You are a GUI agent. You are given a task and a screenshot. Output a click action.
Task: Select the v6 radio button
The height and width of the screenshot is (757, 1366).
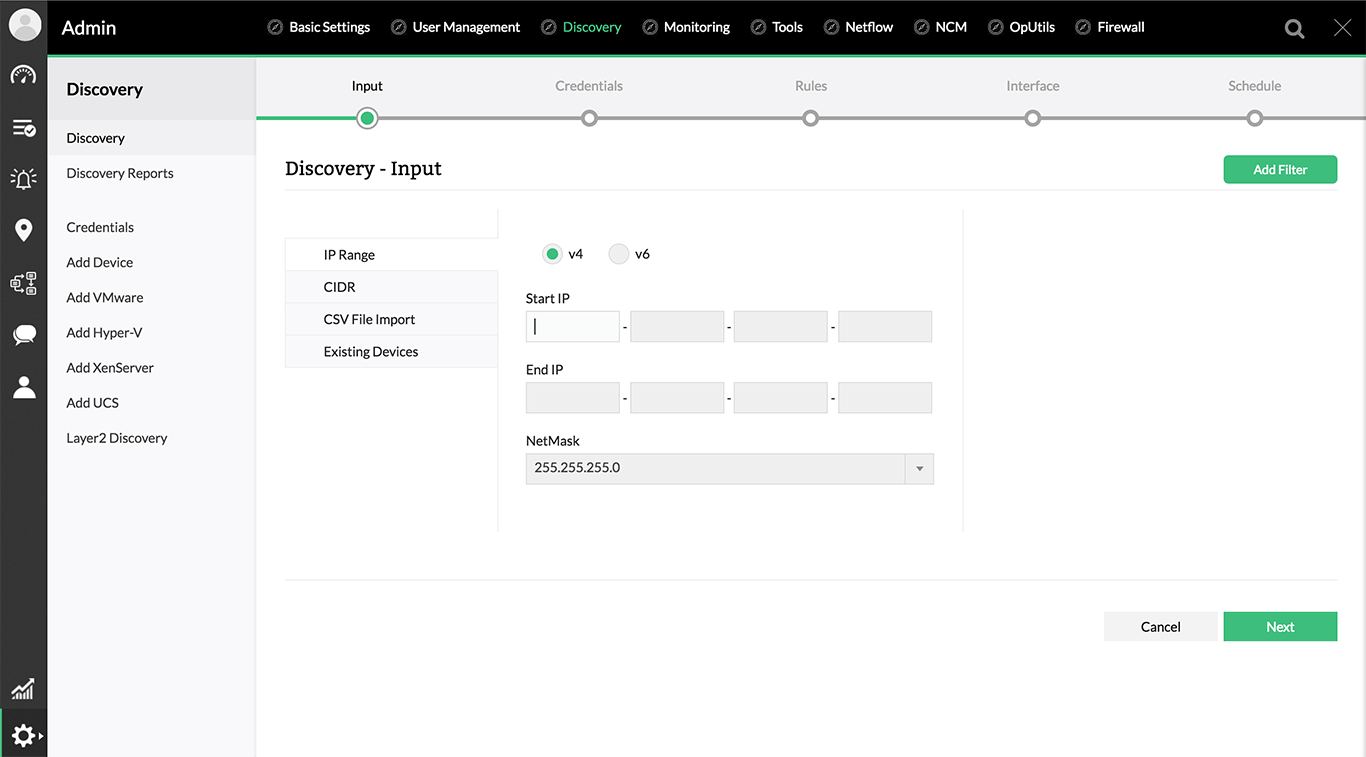pyautogui.click(x=619, y=254)
